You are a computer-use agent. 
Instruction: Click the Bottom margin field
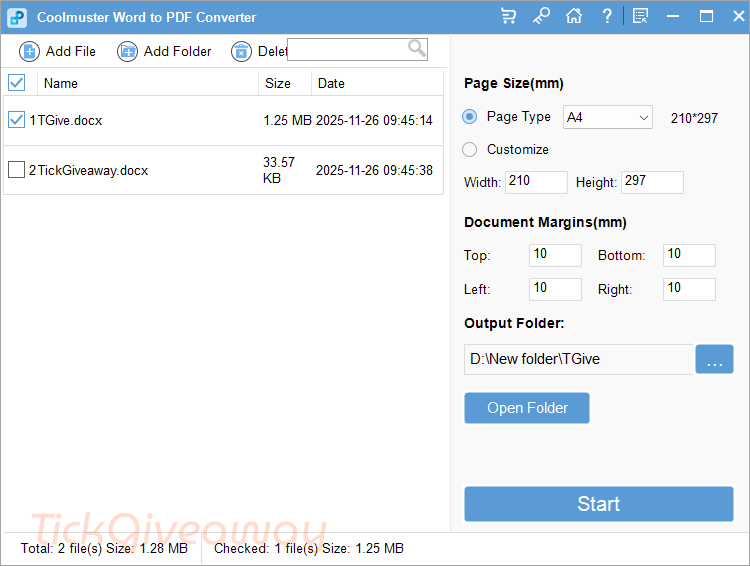689,255
